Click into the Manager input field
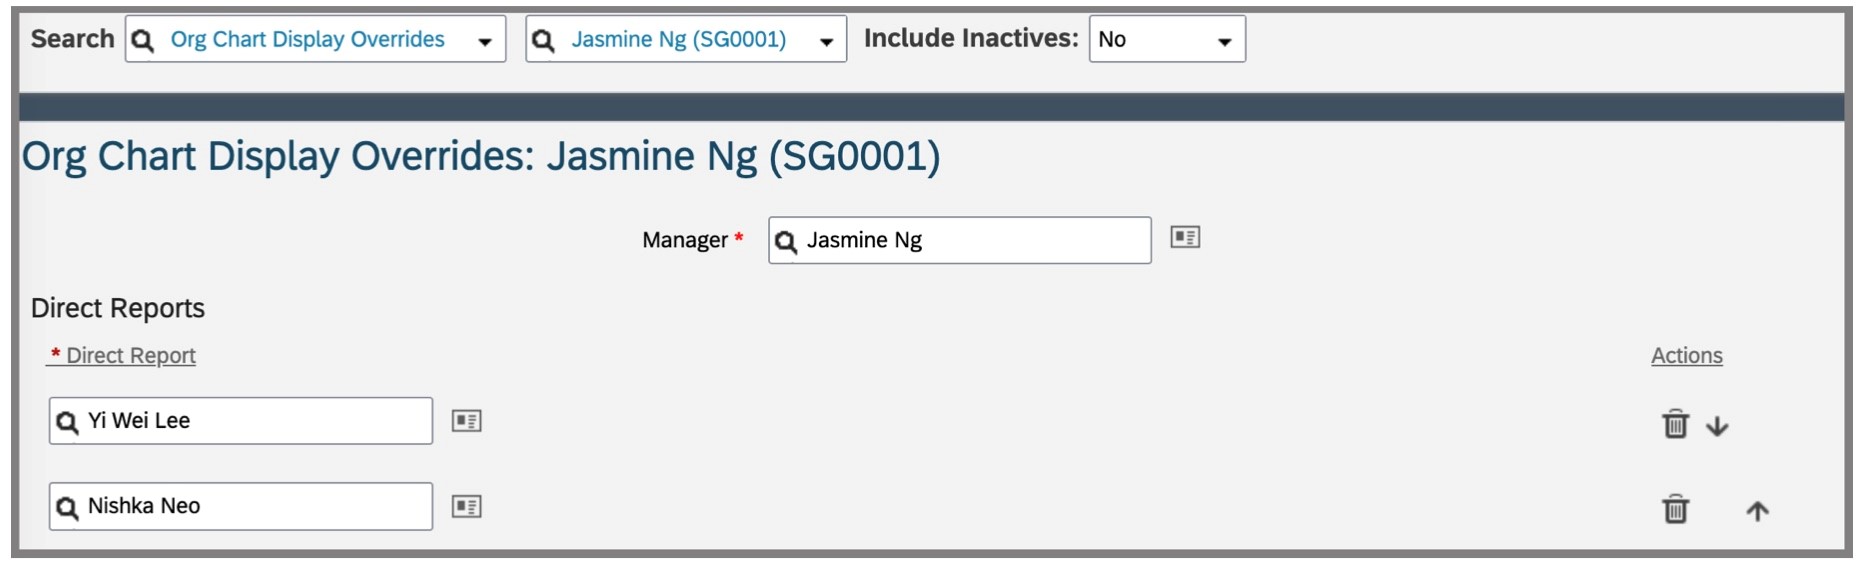 pos(959,240)
